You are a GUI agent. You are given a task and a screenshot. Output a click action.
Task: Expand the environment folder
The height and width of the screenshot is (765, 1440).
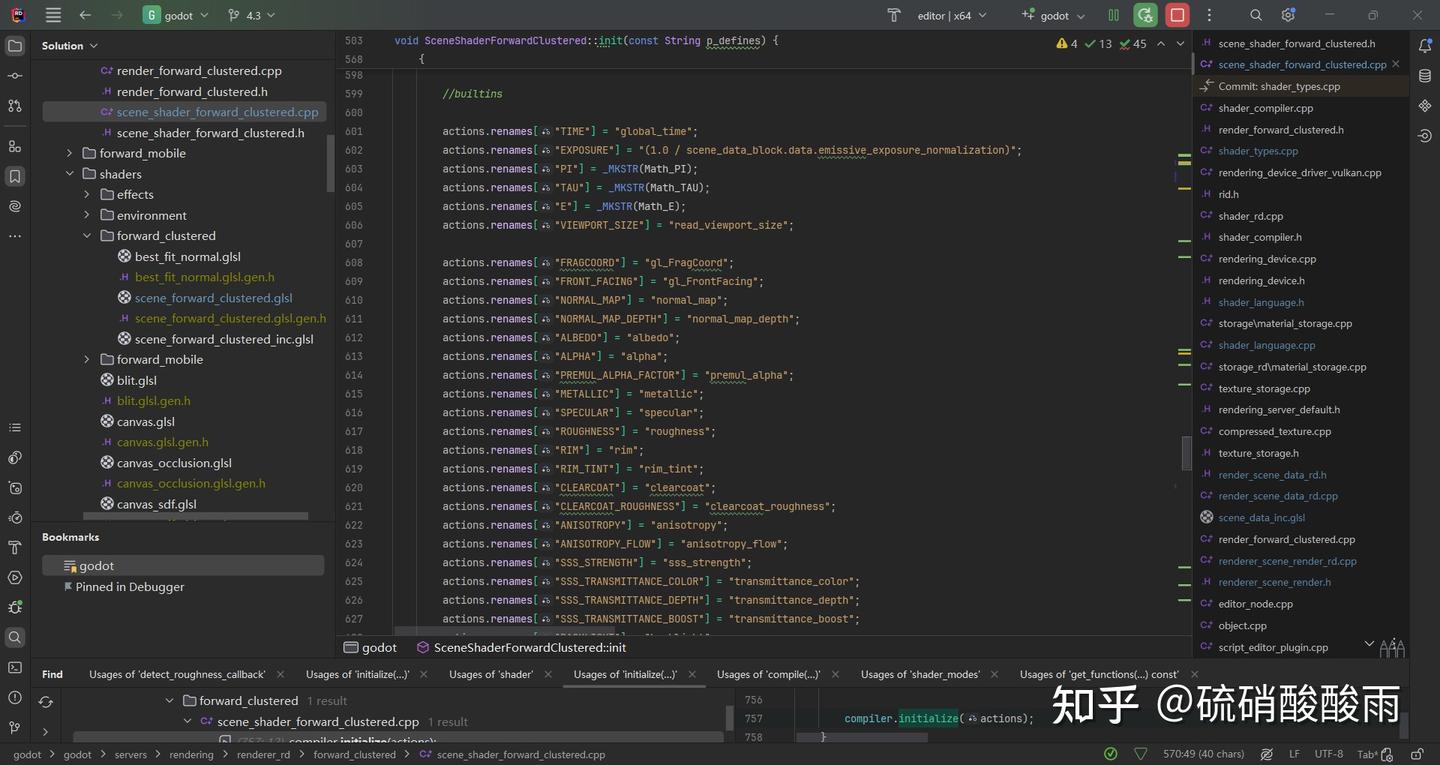pos(87,215)
